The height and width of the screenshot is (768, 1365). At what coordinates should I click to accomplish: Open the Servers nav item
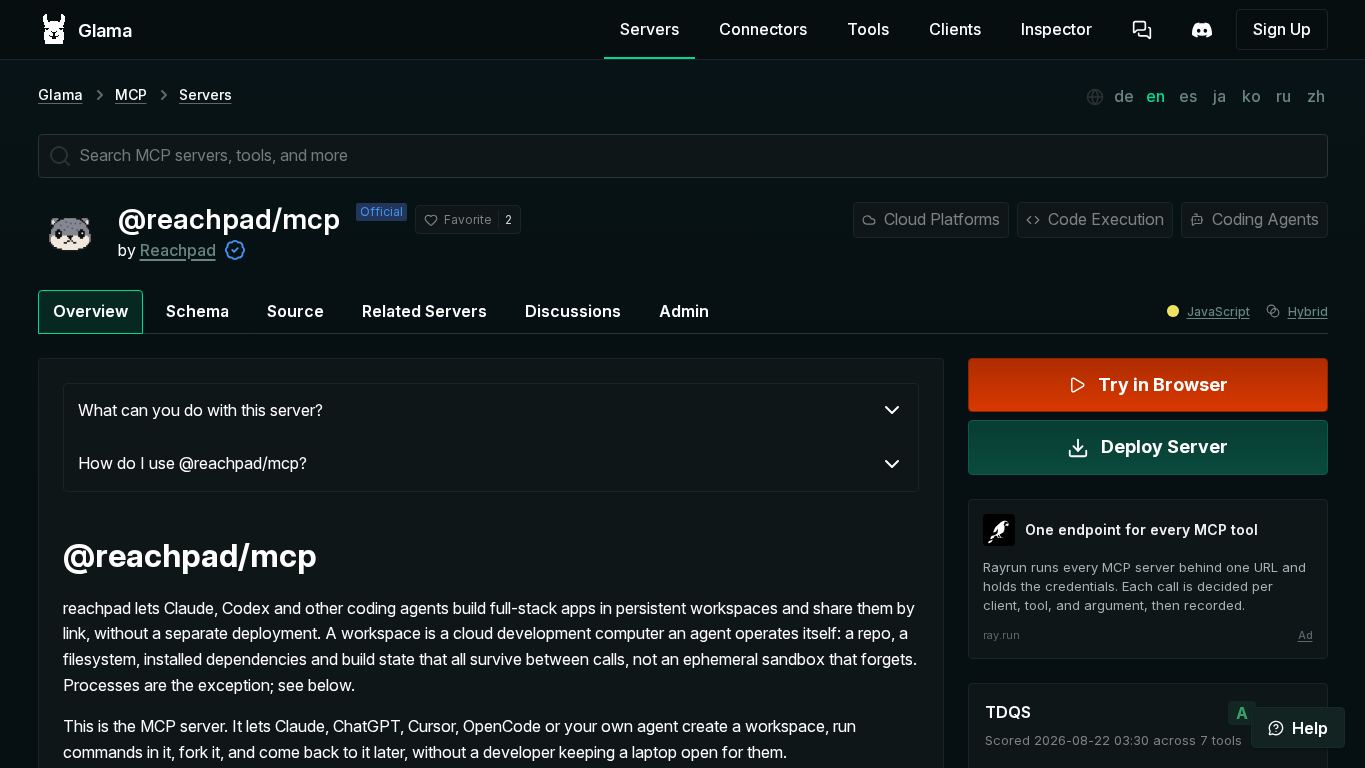coord(649,30)
